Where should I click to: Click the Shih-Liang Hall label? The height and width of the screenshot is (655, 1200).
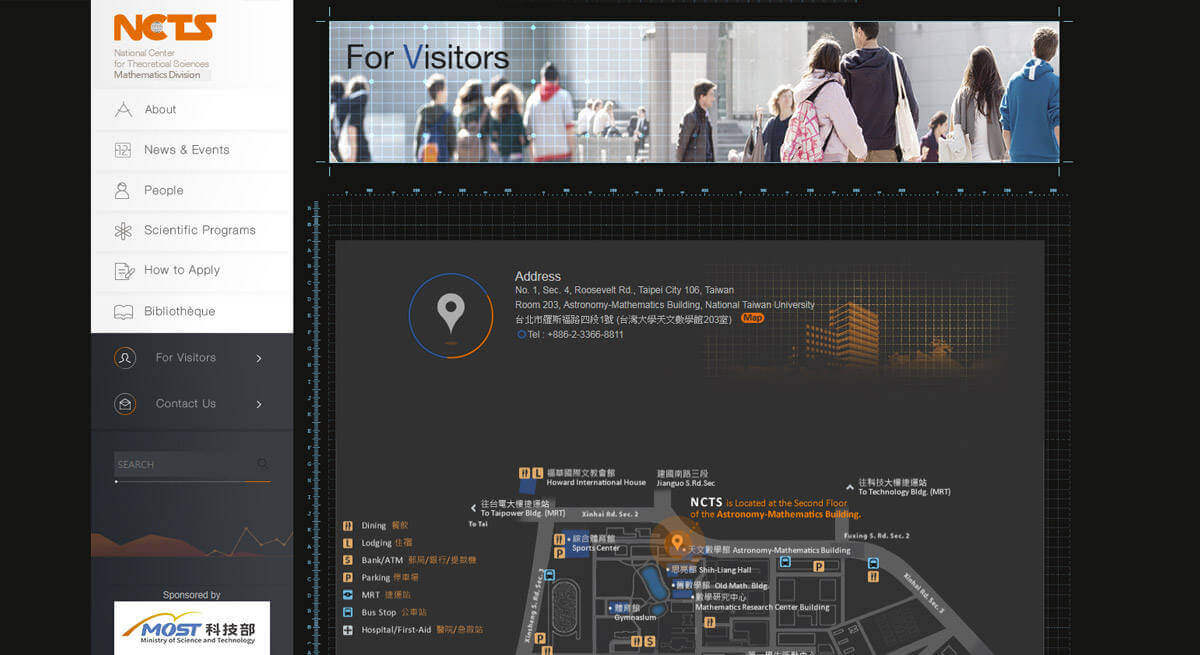click(725, 570)
